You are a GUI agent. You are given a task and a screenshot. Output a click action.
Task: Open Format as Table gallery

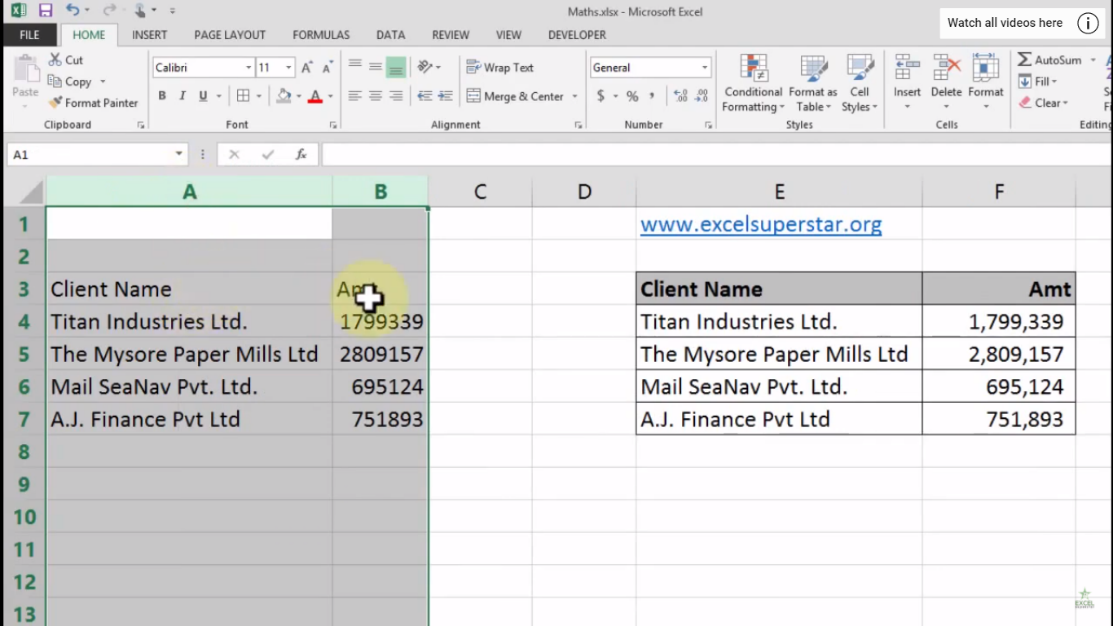coord(813,83)
